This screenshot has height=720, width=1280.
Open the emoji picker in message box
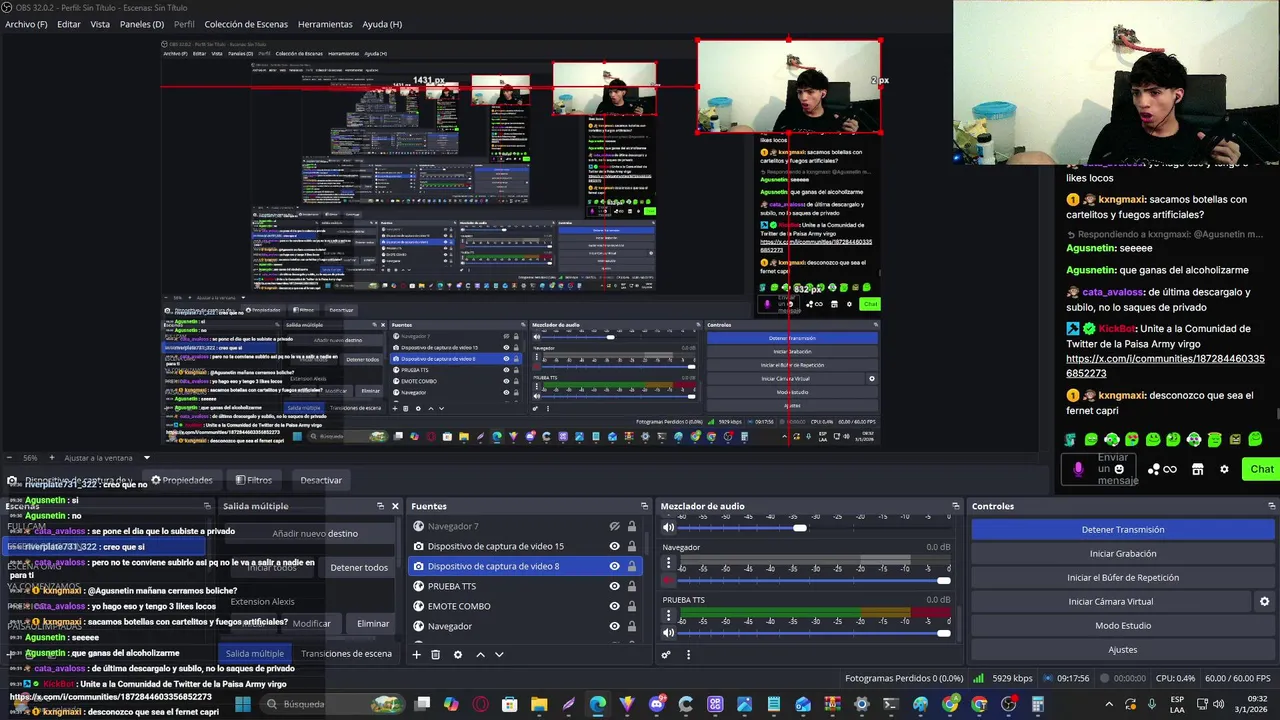coord(1119,469)
